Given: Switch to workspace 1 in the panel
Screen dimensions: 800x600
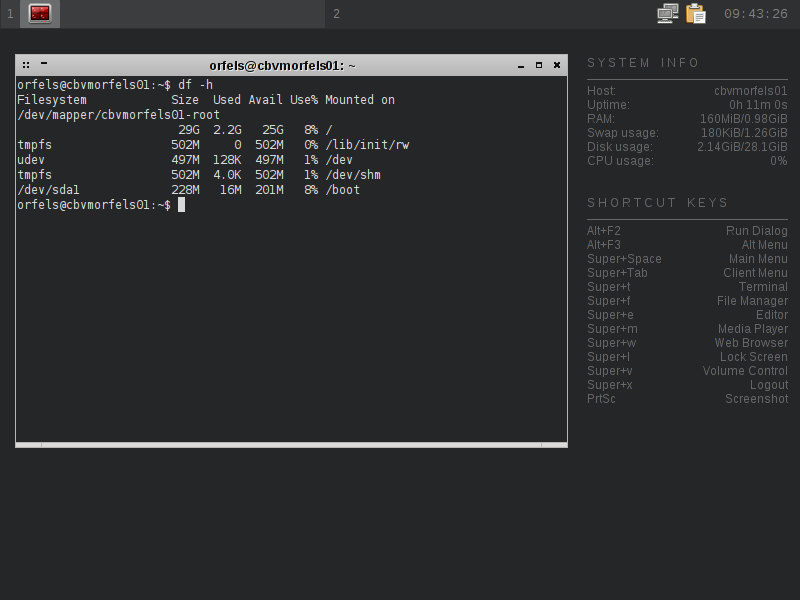Looking at the screenshot, I should click(x=10, y=14).
